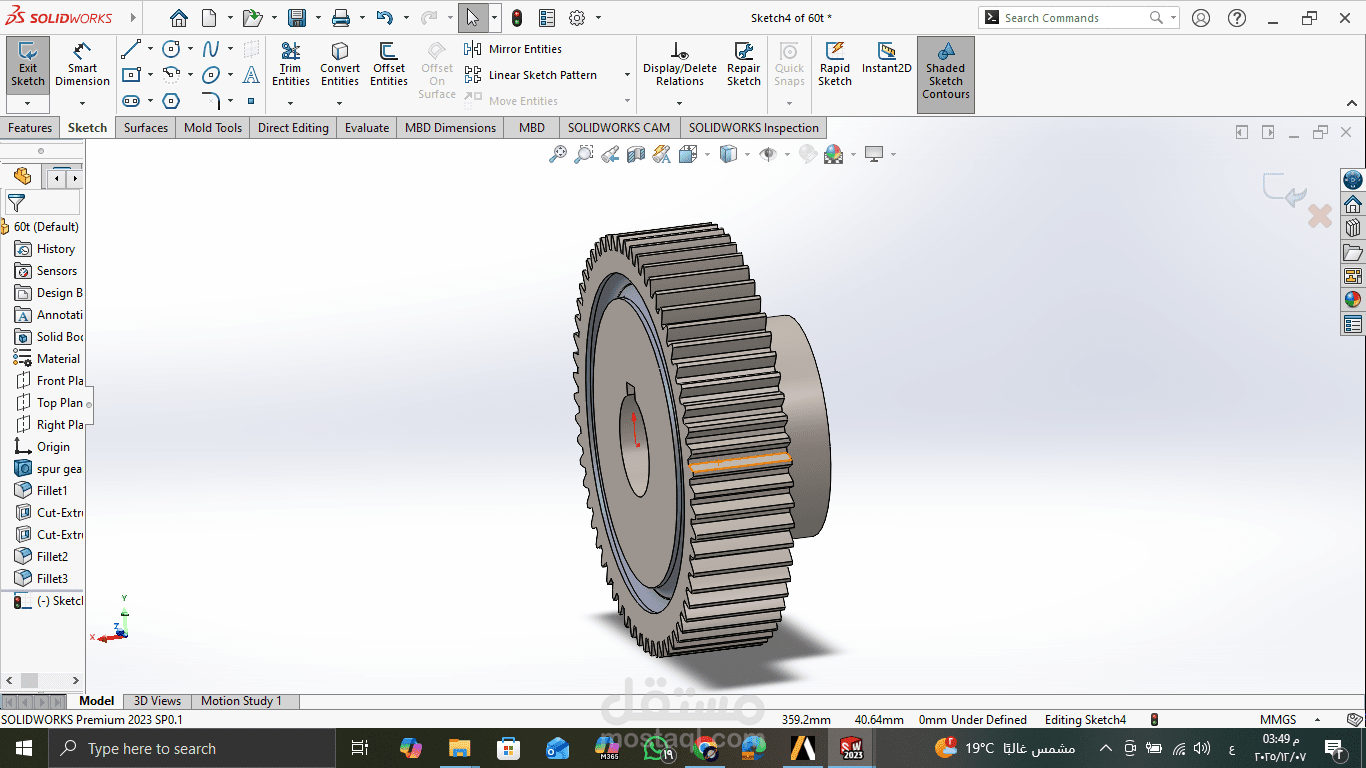1366x768 pixels.
Task: Open the Exit Sketch dropdown arrow
Action: click(x=27, y=103)
